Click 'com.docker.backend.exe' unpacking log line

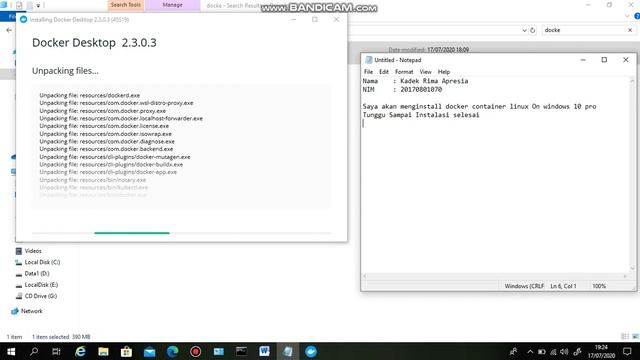pyautogui.click(x=106, y=149)
